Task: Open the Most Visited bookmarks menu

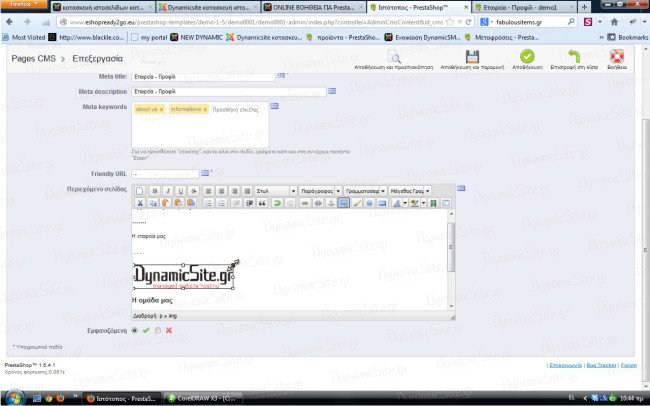Action: click(24, 37)
